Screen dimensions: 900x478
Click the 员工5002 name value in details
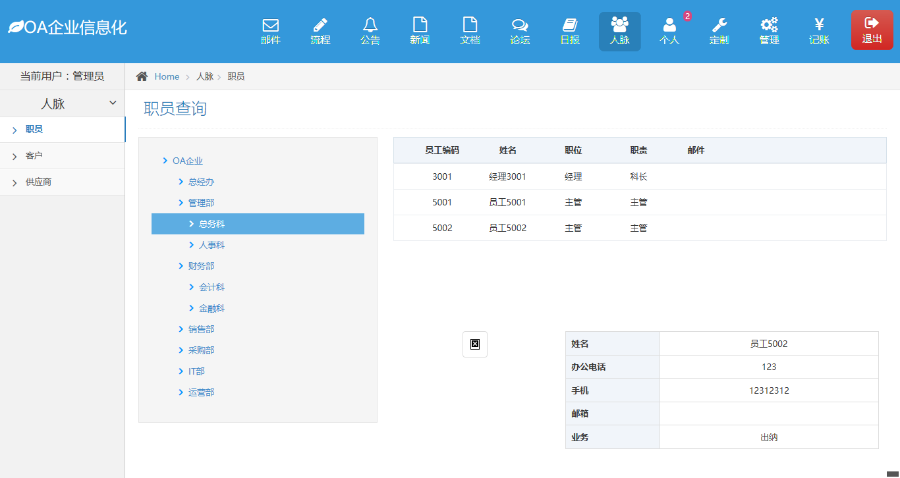(769, 344)
